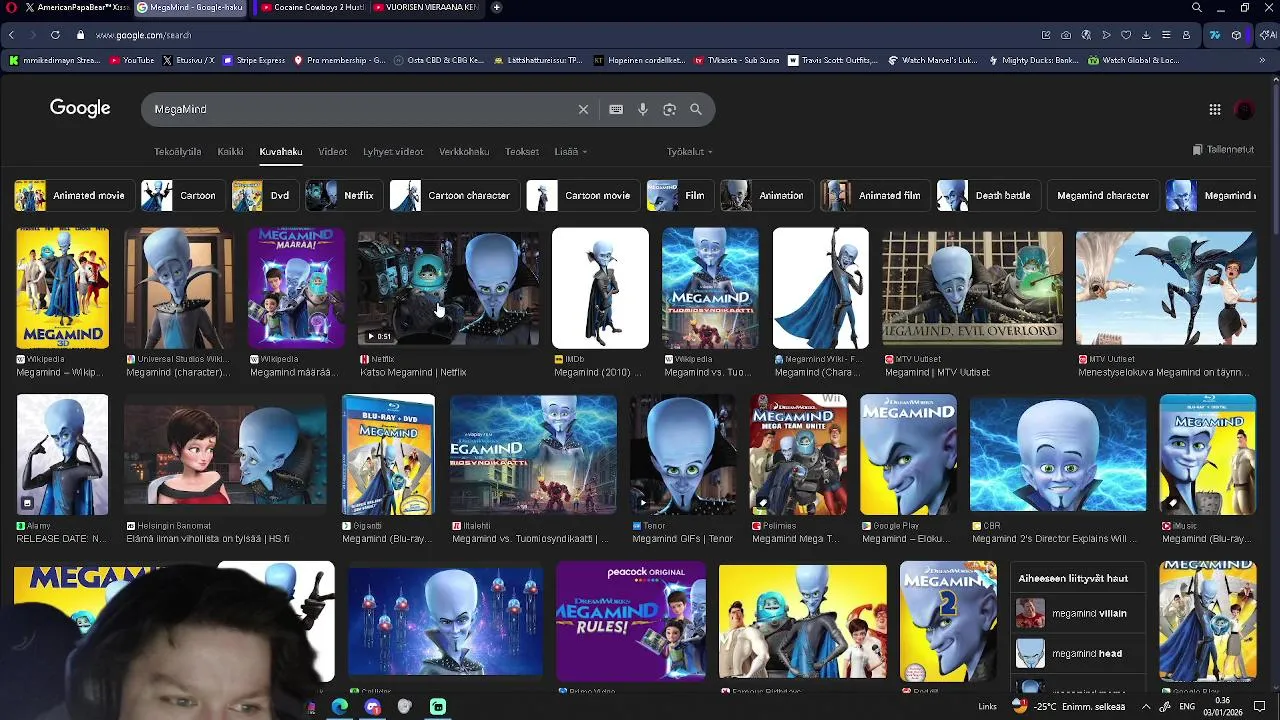Submit search with the magnifier icon
The width and height of the screenshot is (1280, 720).
coord(696,109)
